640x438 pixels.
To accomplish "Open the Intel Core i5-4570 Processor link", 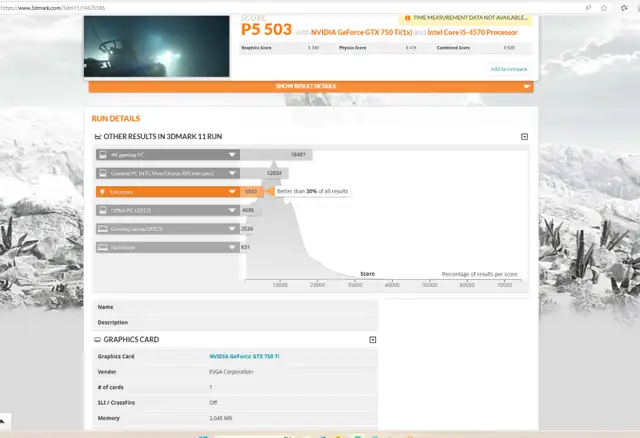I will coord(472,32).
